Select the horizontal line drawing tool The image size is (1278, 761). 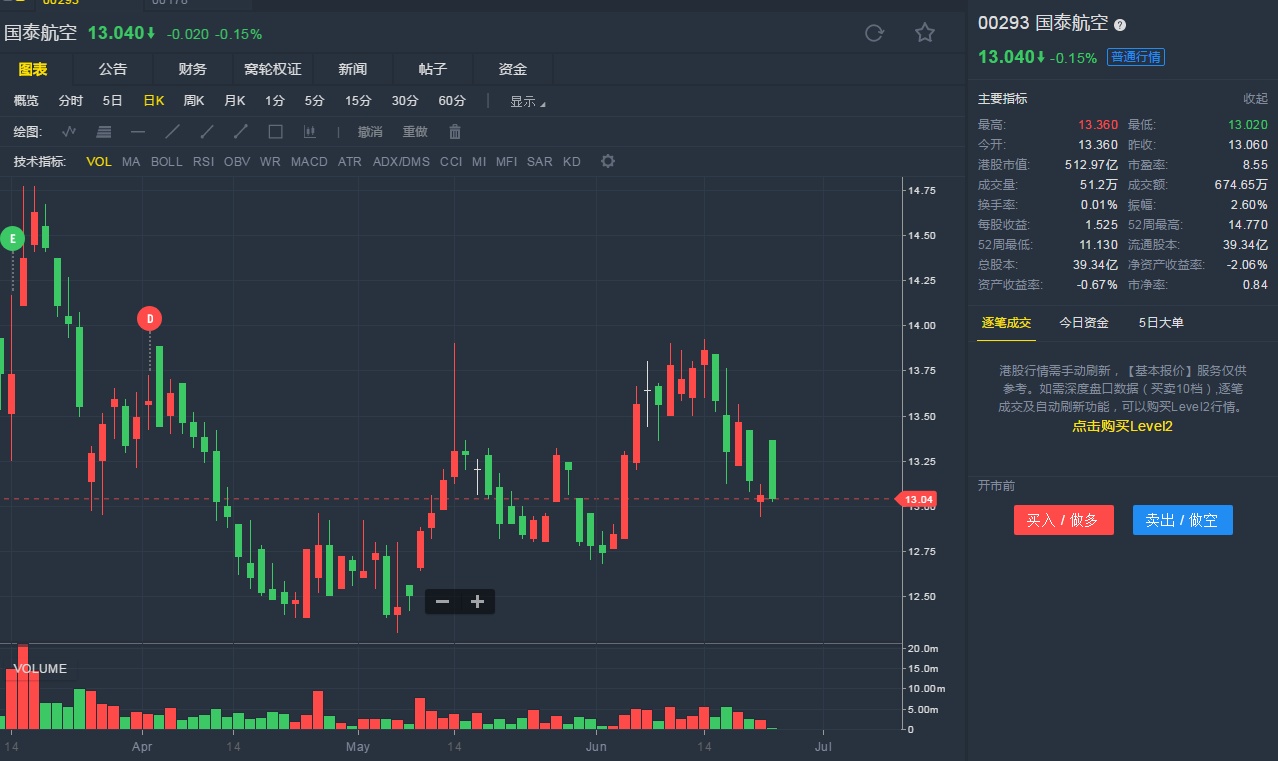click(x=138, y=131)
